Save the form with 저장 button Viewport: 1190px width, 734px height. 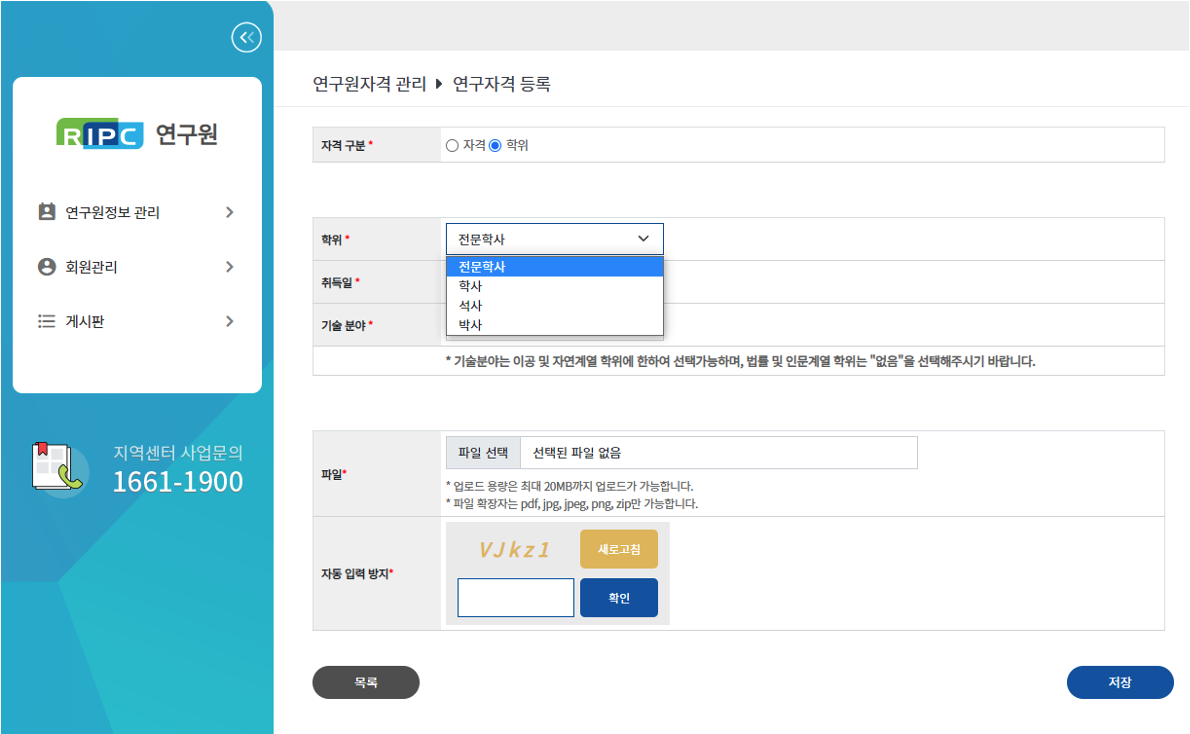coord(1119,682)
